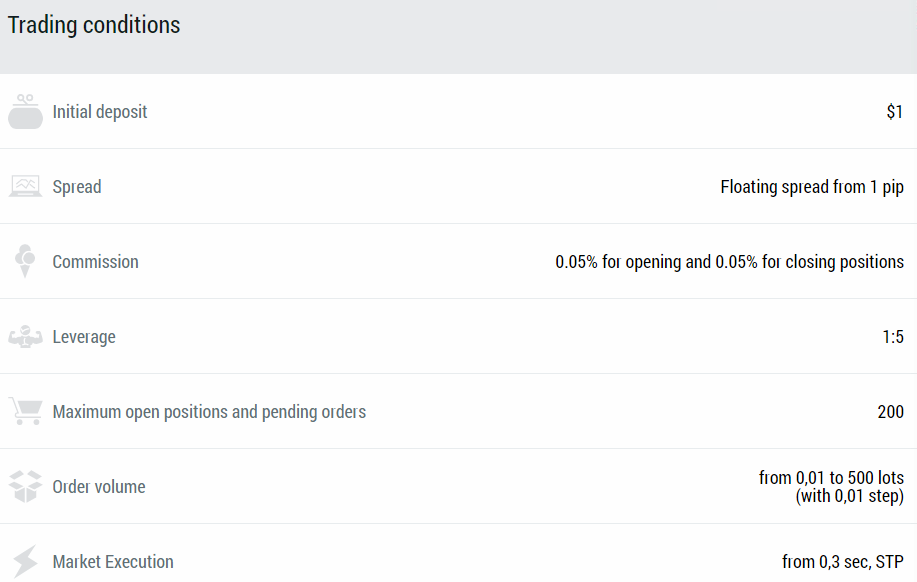Click the $1 initial deposit value

coord(895,112)
